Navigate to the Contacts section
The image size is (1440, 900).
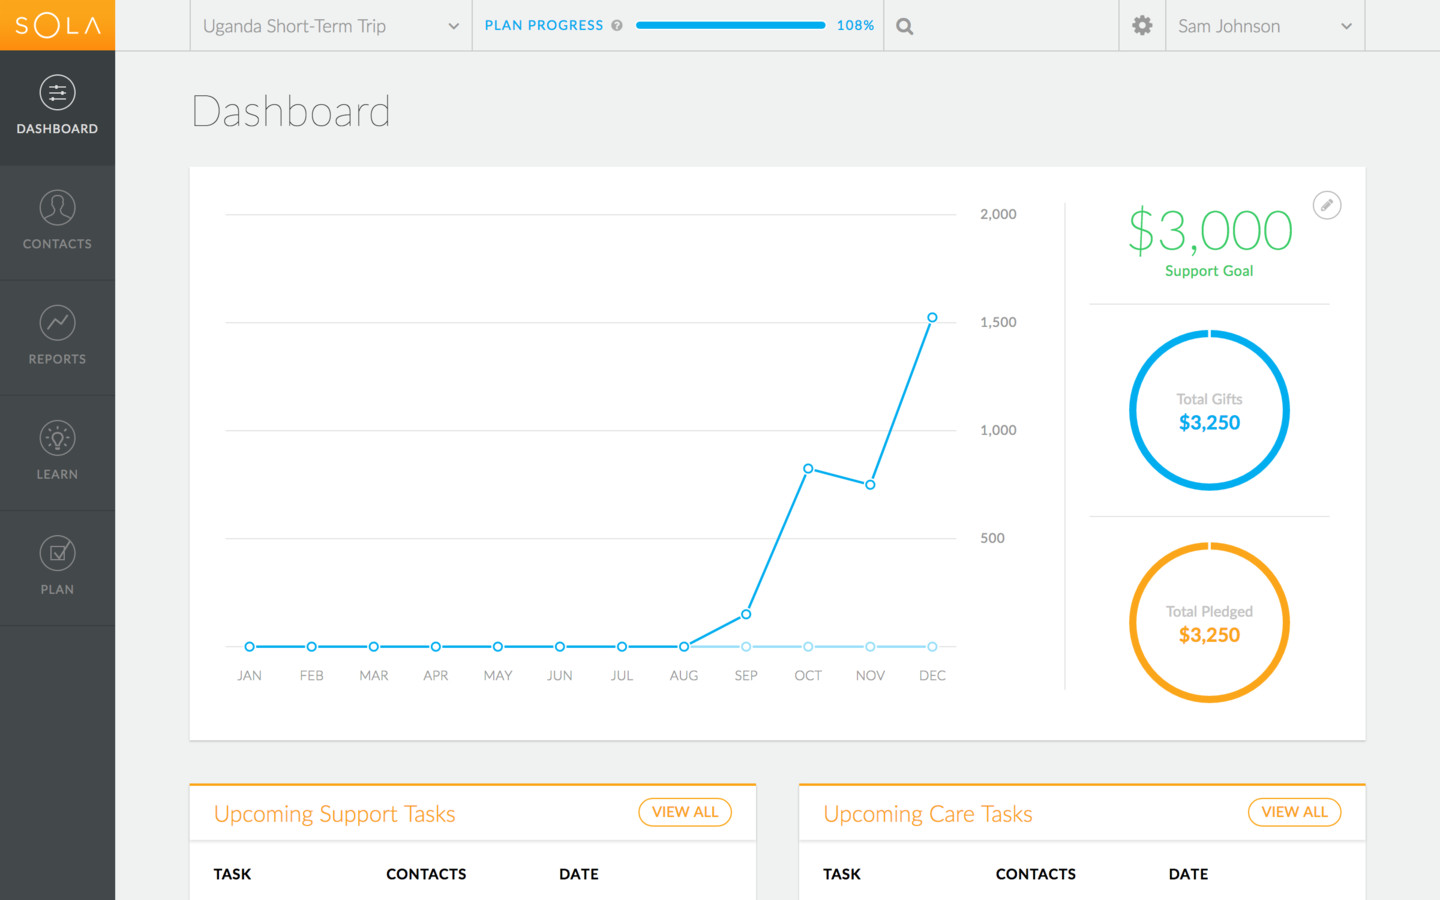pos(57,222)
